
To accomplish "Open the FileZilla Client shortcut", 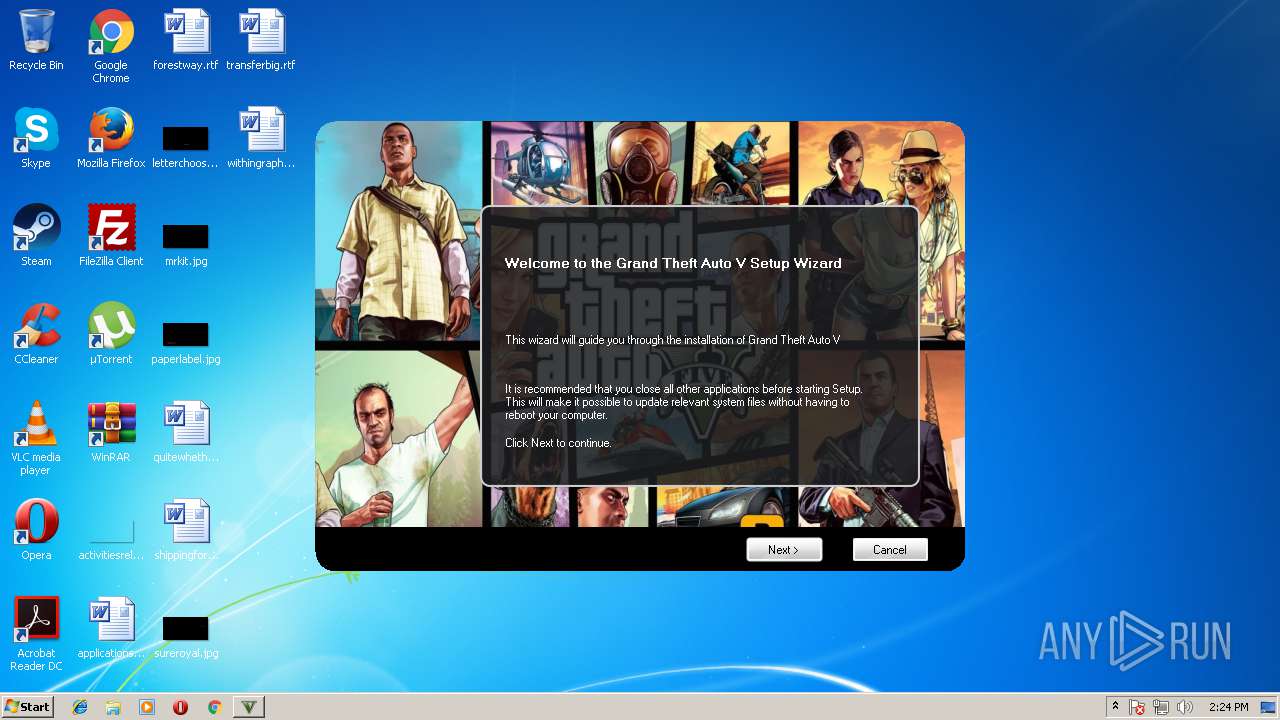I will [111, 237].
